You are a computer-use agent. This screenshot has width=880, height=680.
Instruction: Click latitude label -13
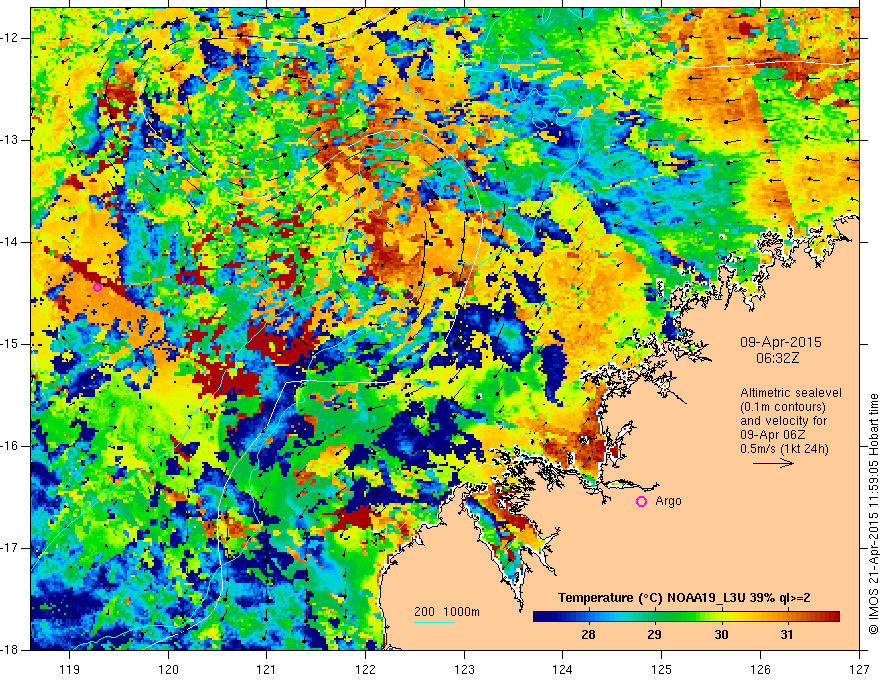coord(11,140)
